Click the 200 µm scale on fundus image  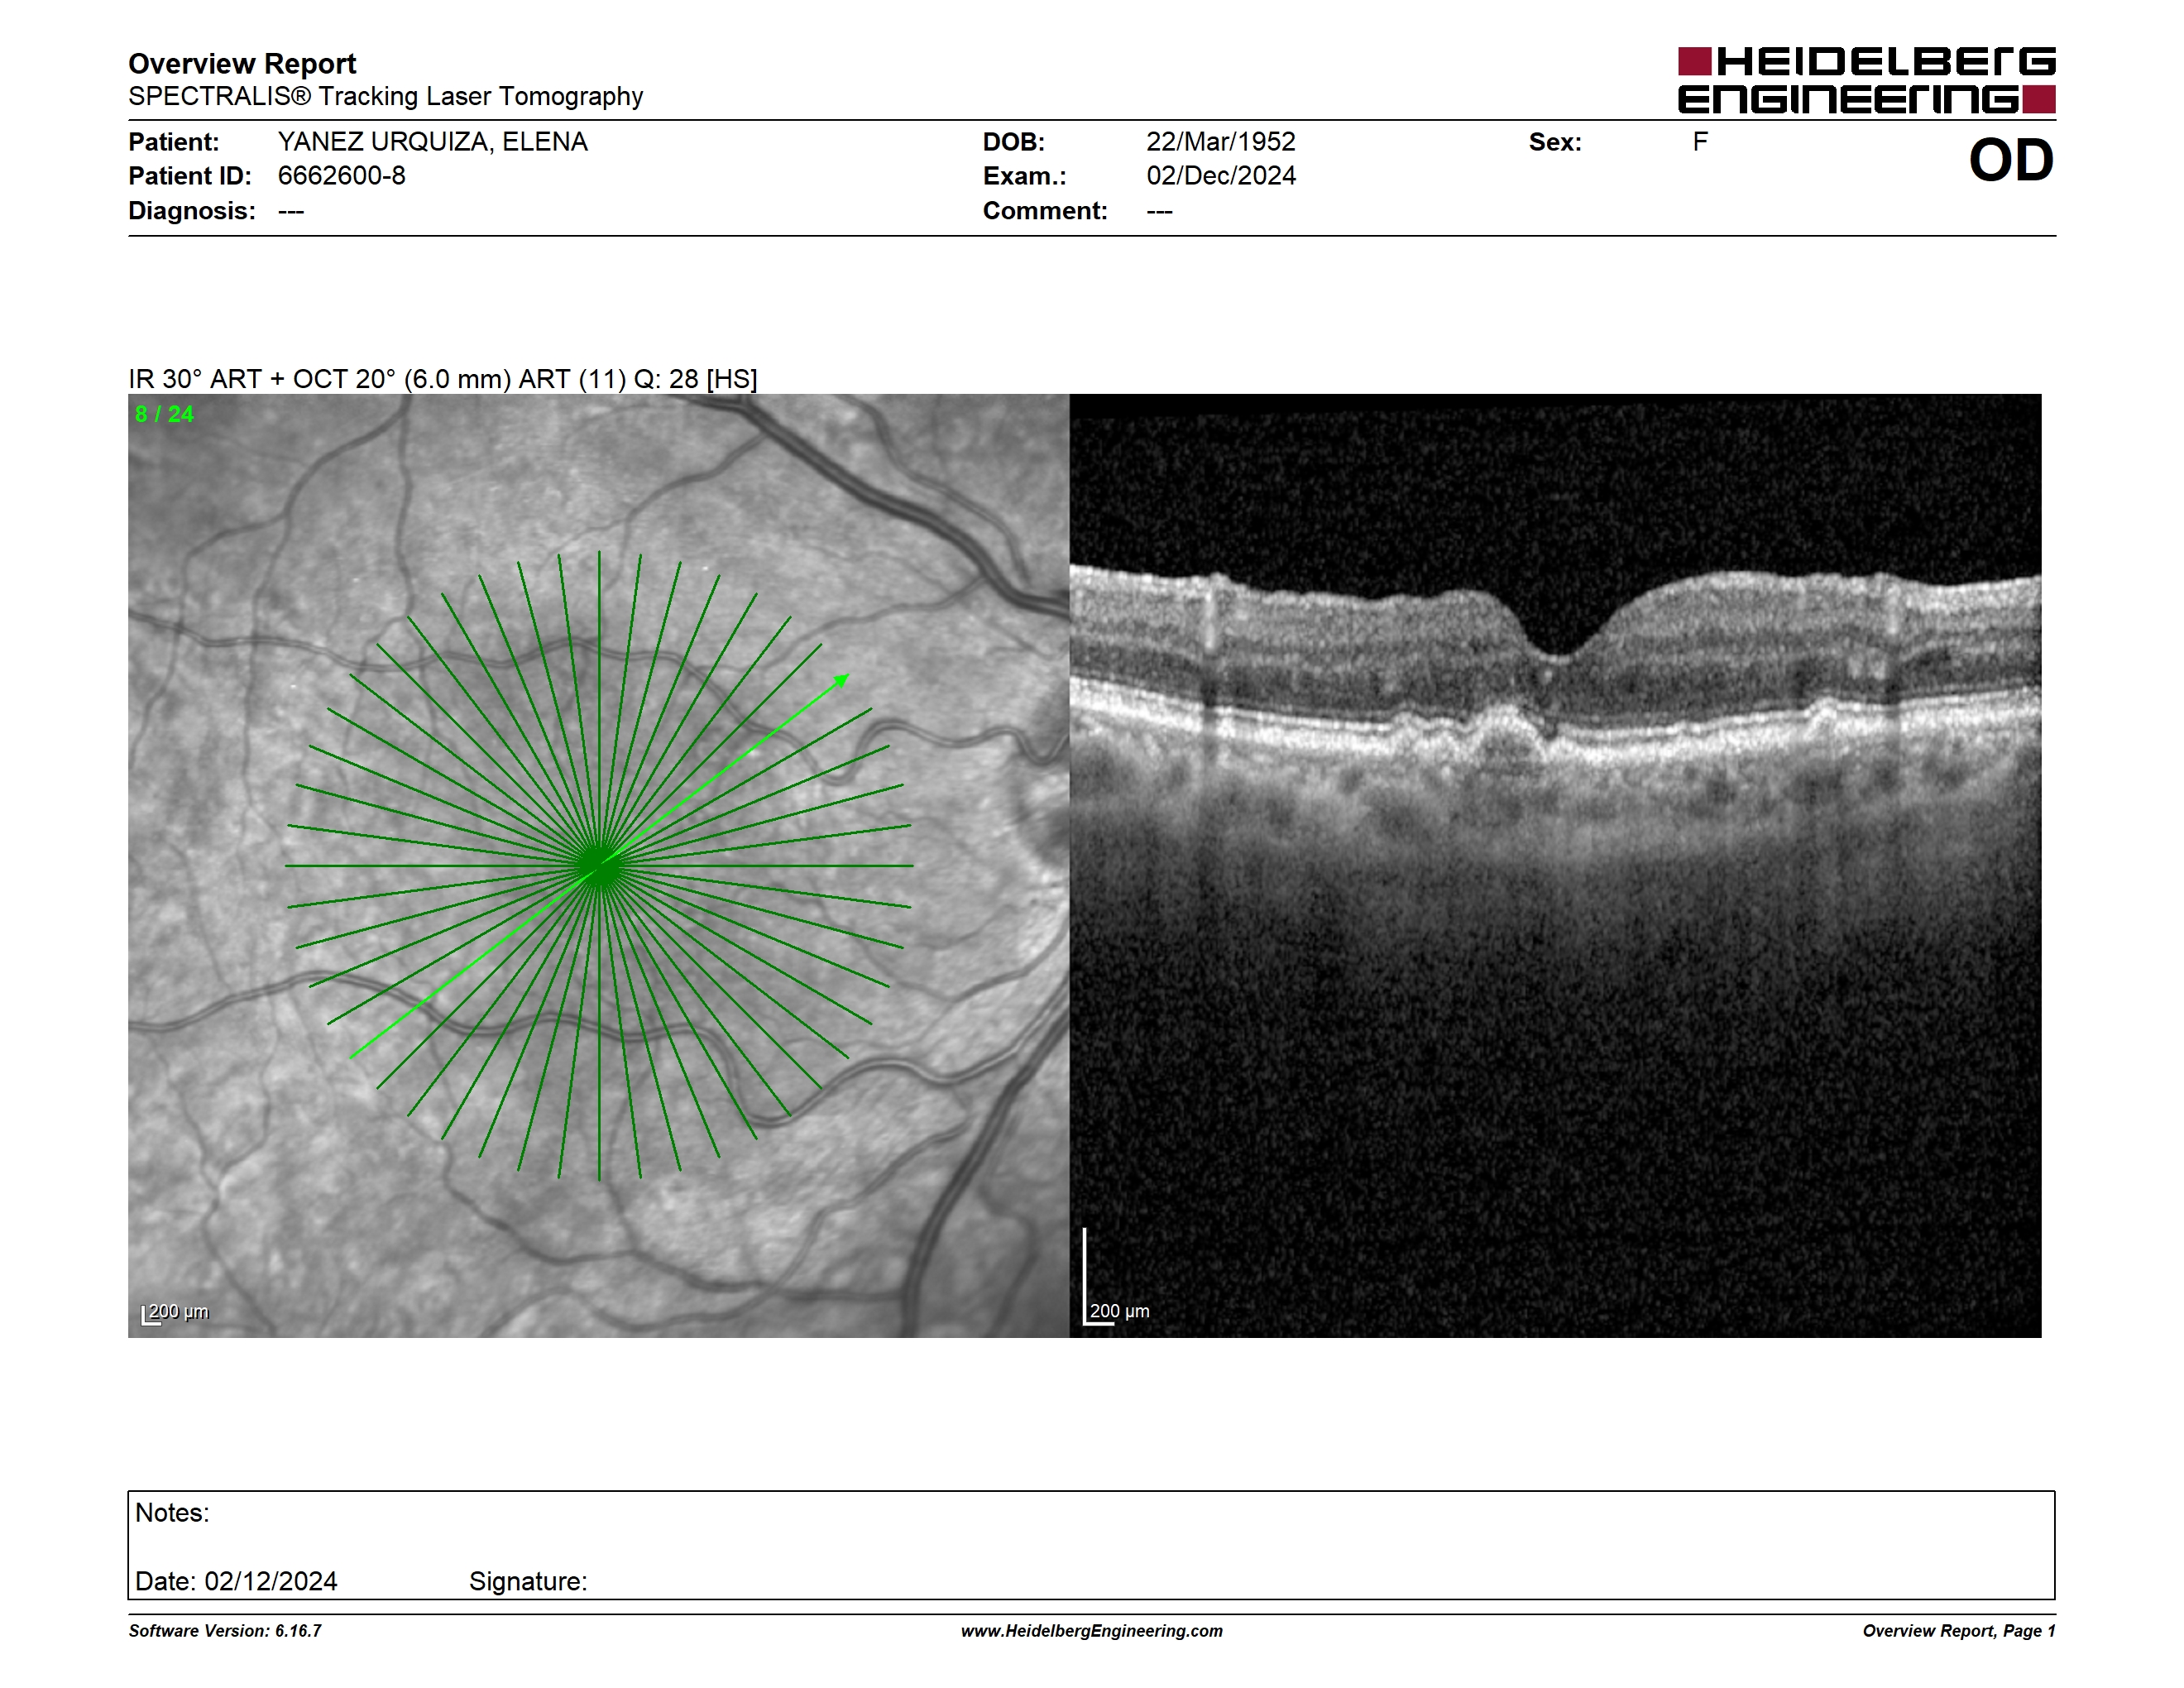(175, 1312)
